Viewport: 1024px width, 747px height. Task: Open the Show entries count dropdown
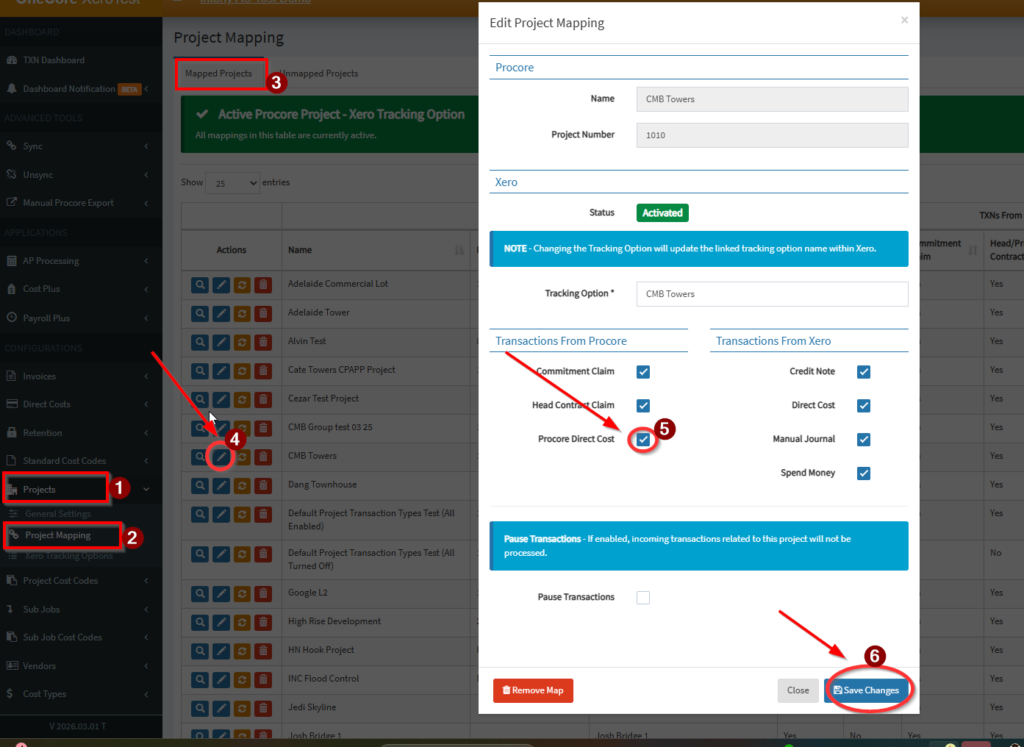(230, 184)
